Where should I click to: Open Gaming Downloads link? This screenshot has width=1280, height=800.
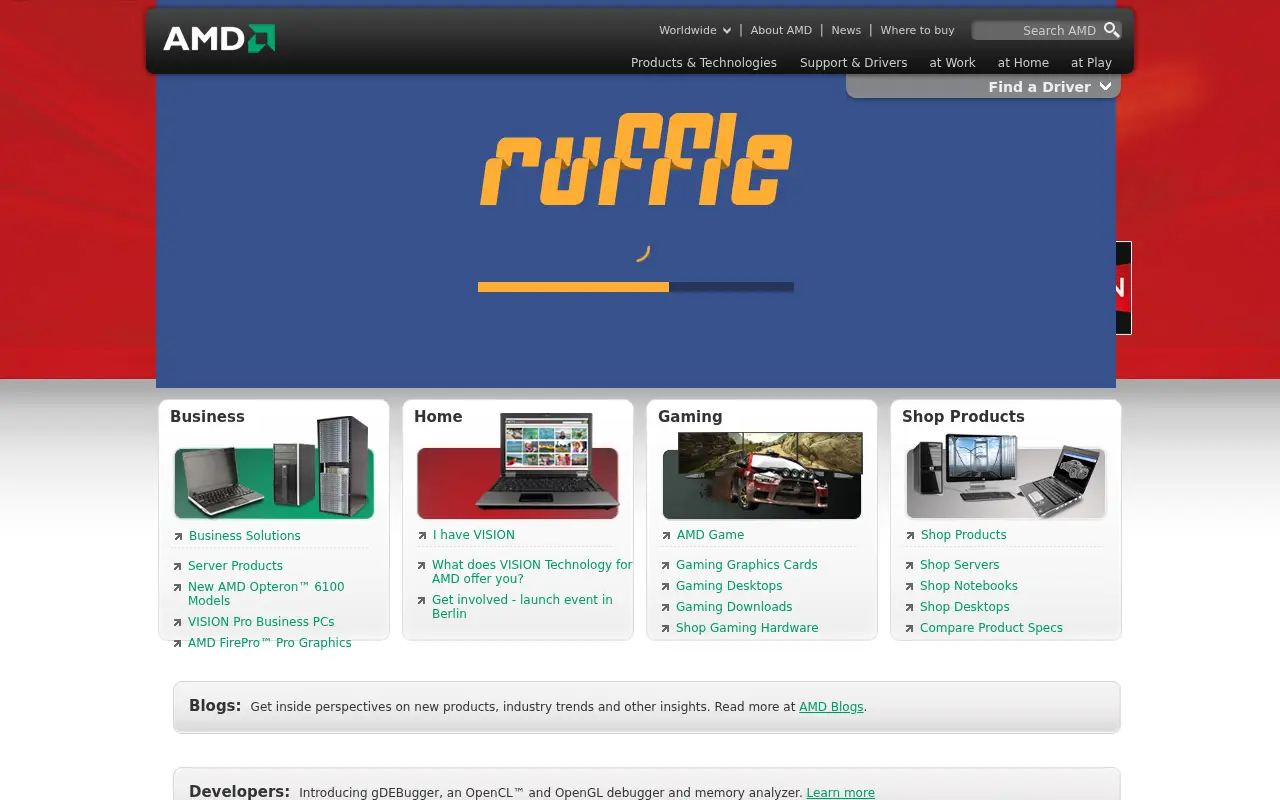(734, 607)
